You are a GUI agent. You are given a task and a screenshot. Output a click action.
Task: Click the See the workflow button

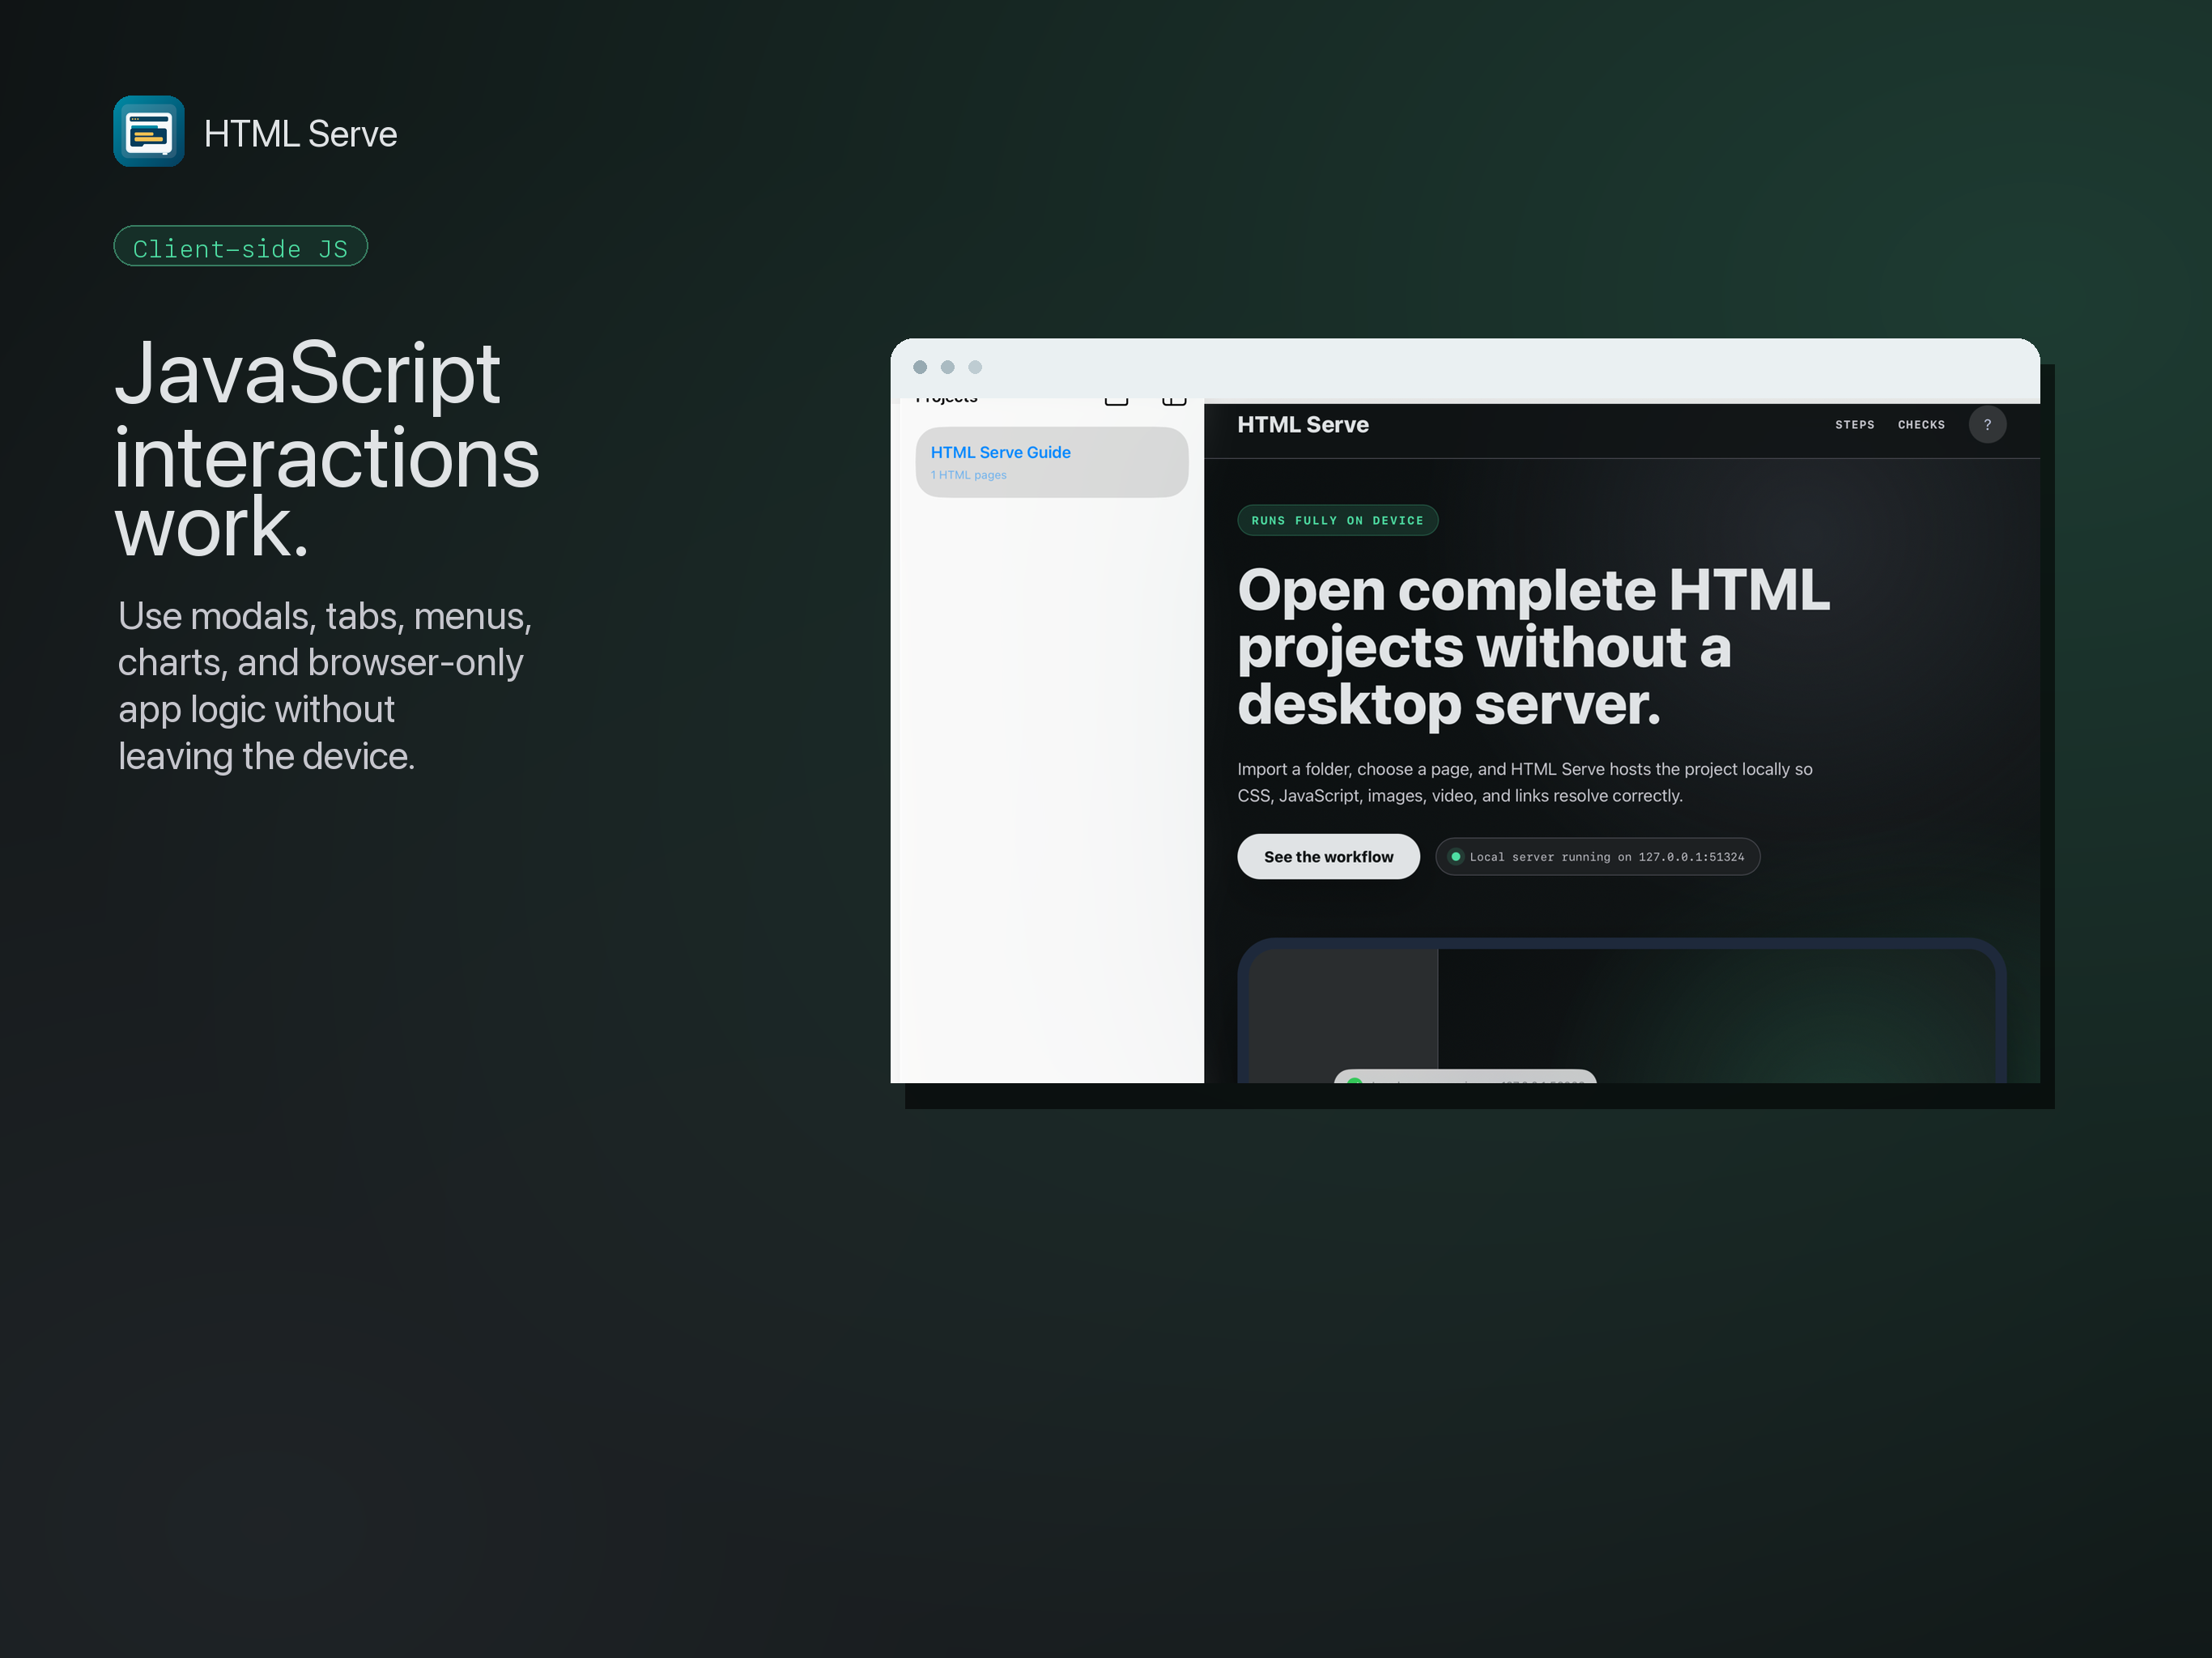point(1328,857)
